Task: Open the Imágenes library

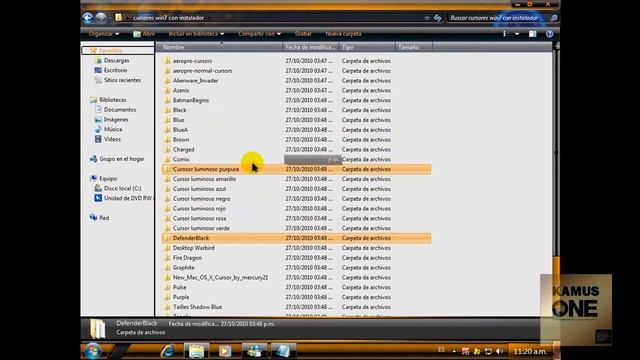Action: [116, 119]
